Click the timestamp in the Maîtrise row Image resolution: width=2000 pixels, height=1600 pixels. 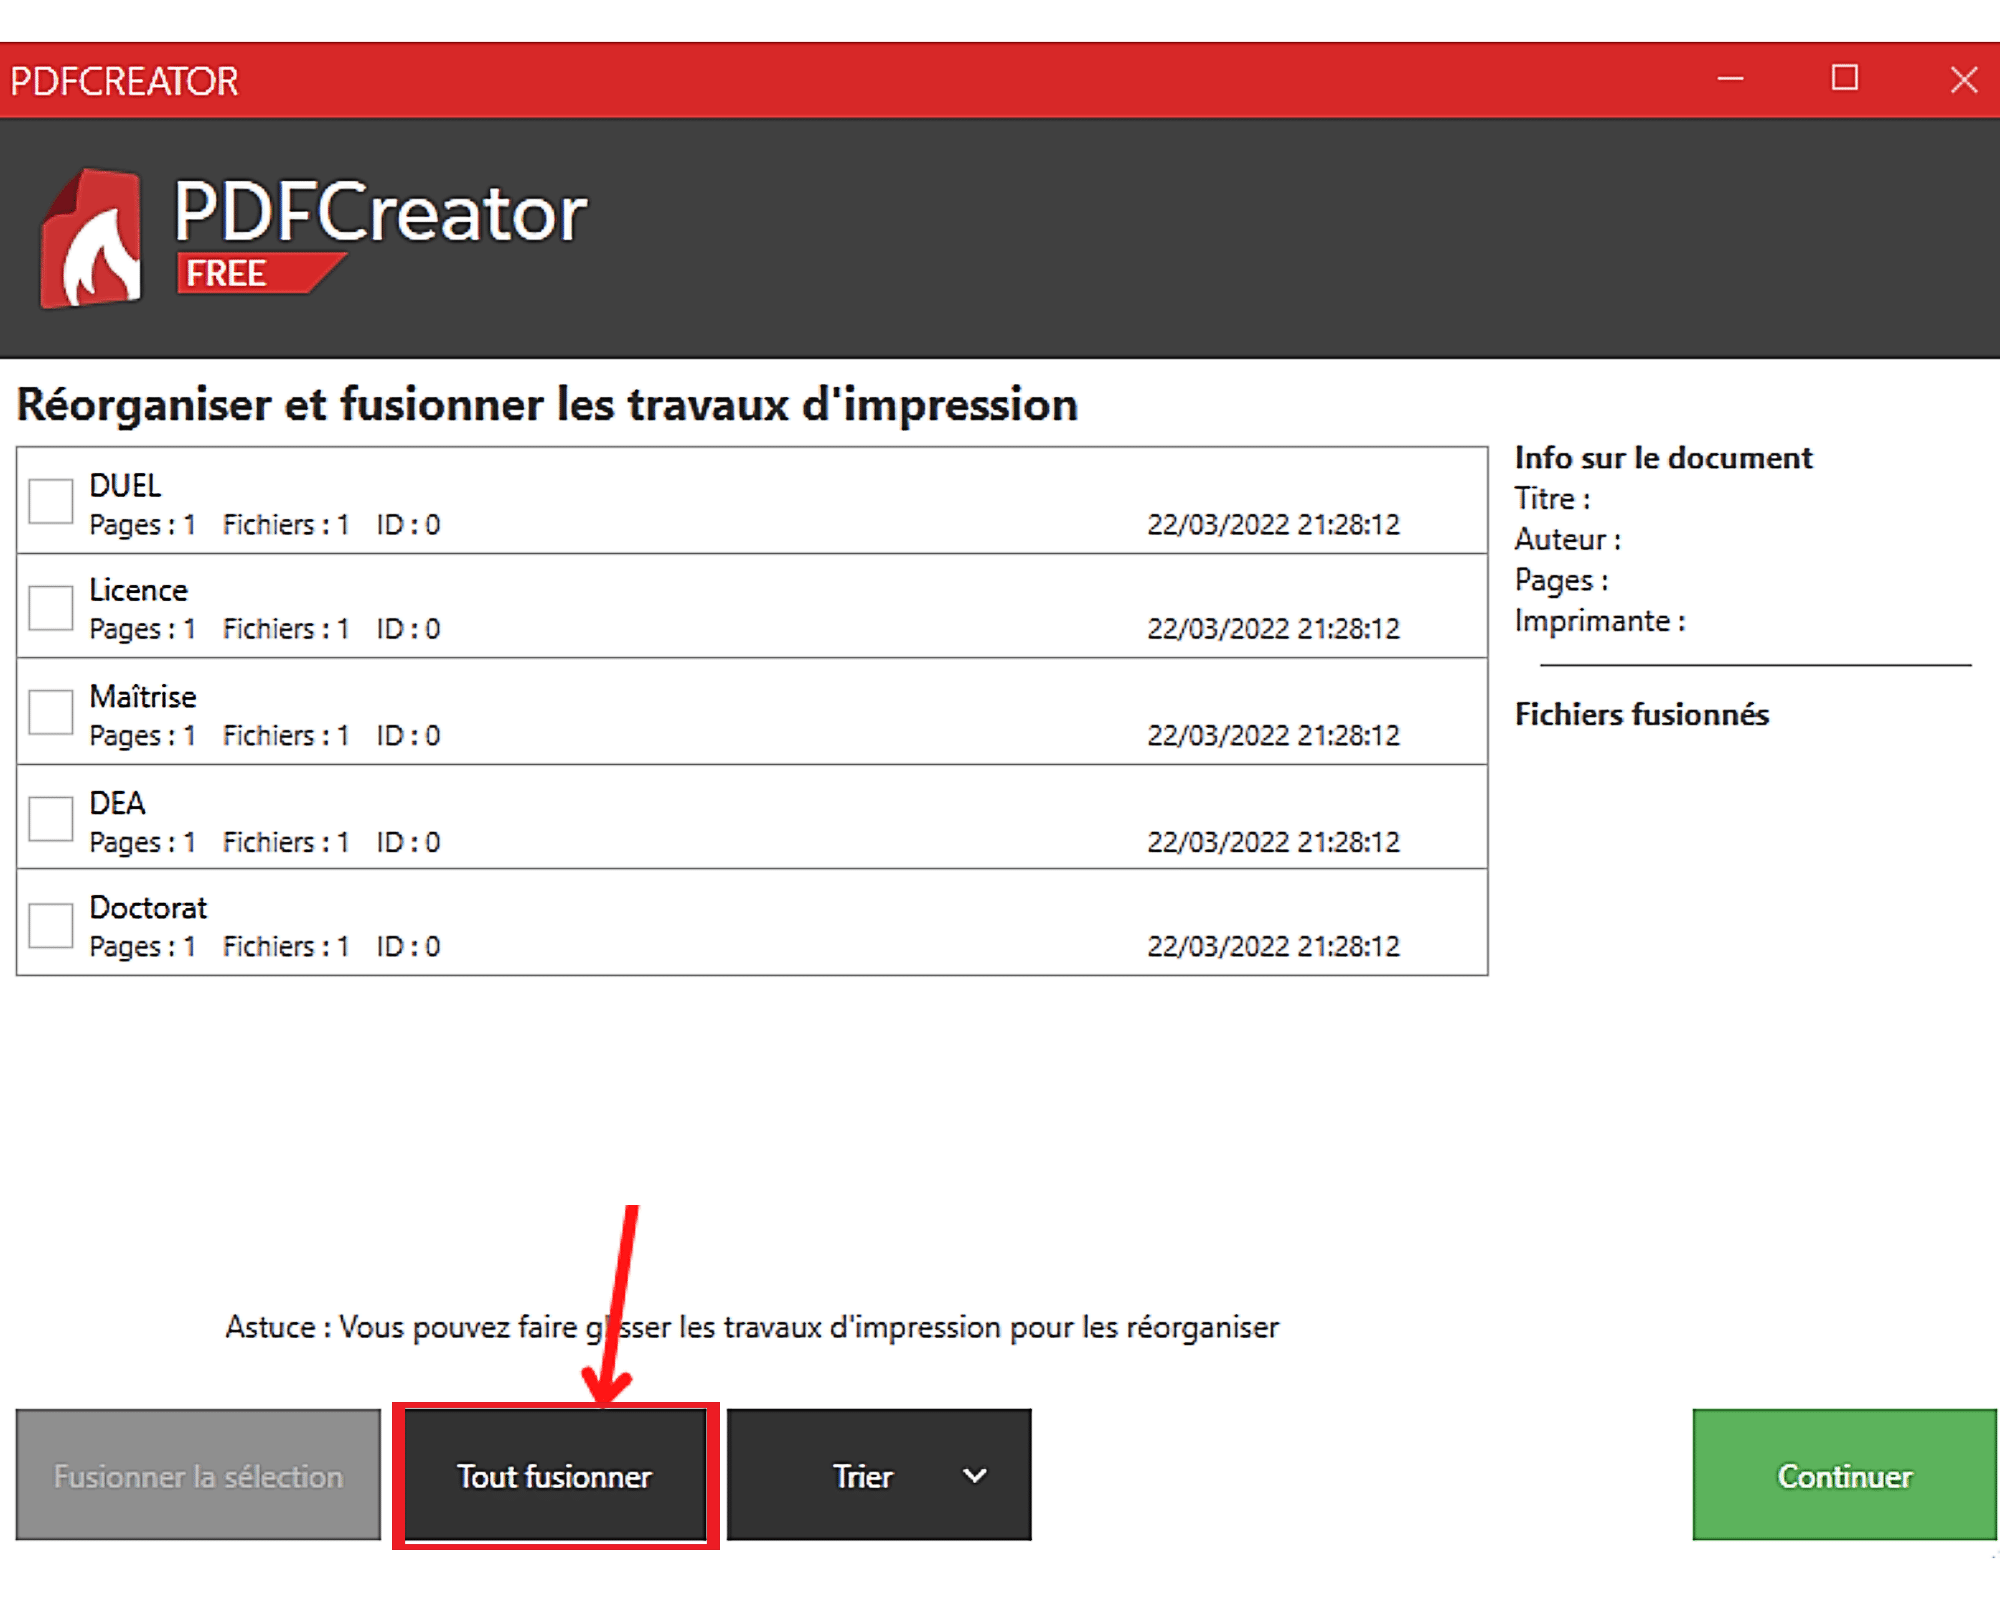coord(1273,735)
